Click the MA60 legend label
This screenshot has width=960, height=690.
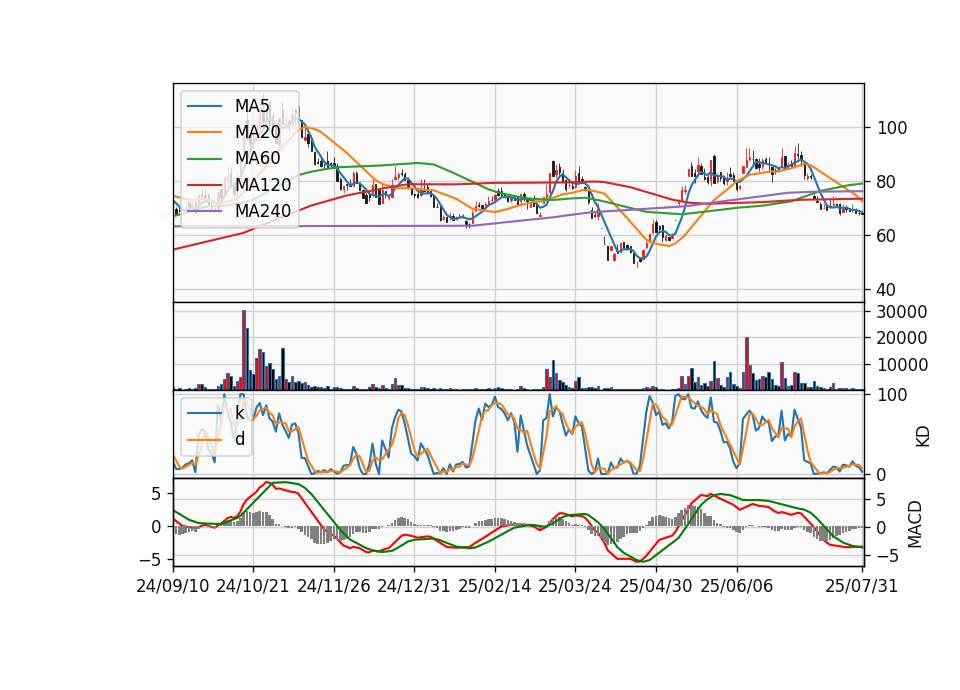(x=257, y=159)
